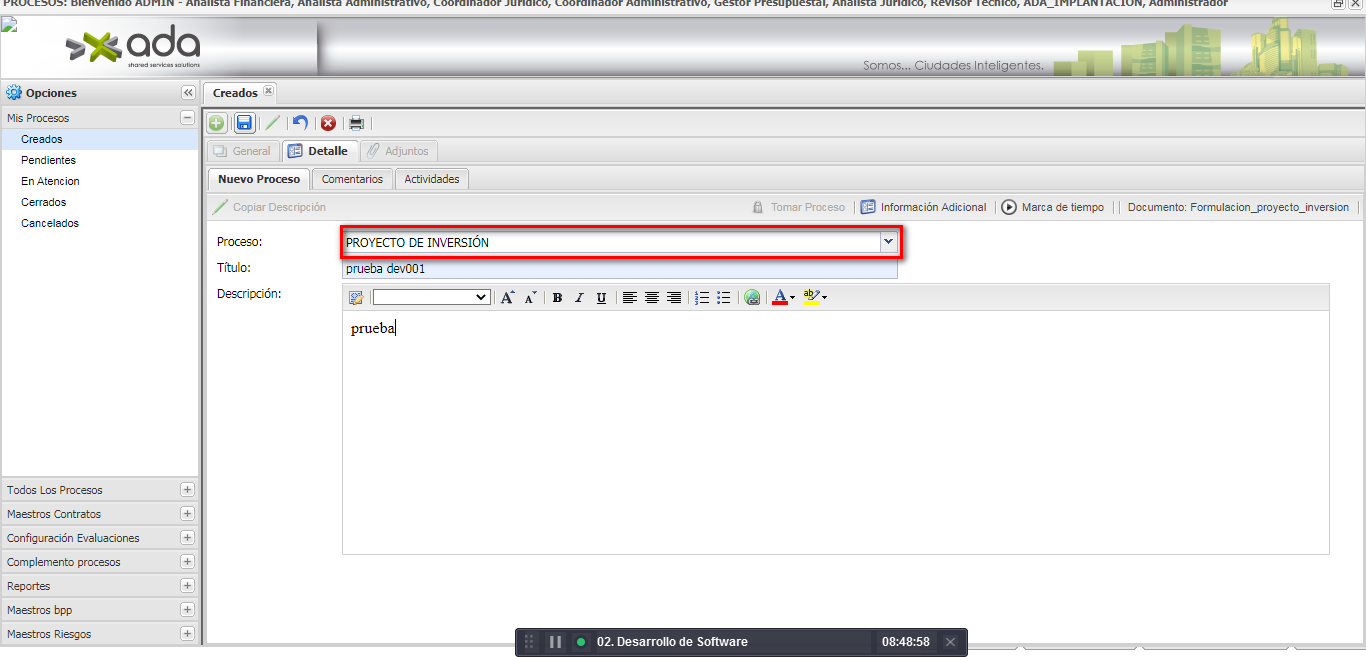The image size is (1366, 657).
Task: Apply numbered list formatting
Action: [x=702, y=298]
